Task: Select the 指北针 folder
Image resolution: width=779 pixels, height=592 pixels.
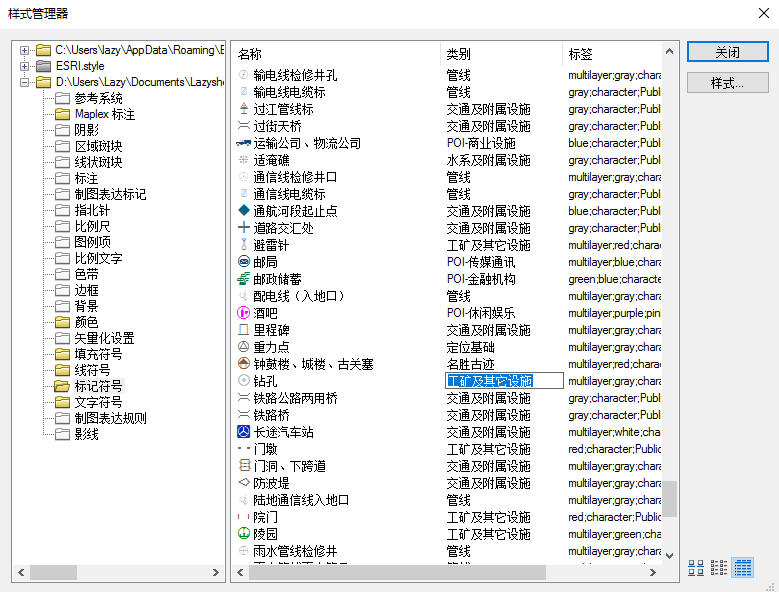Action: (x=92, y=210)
